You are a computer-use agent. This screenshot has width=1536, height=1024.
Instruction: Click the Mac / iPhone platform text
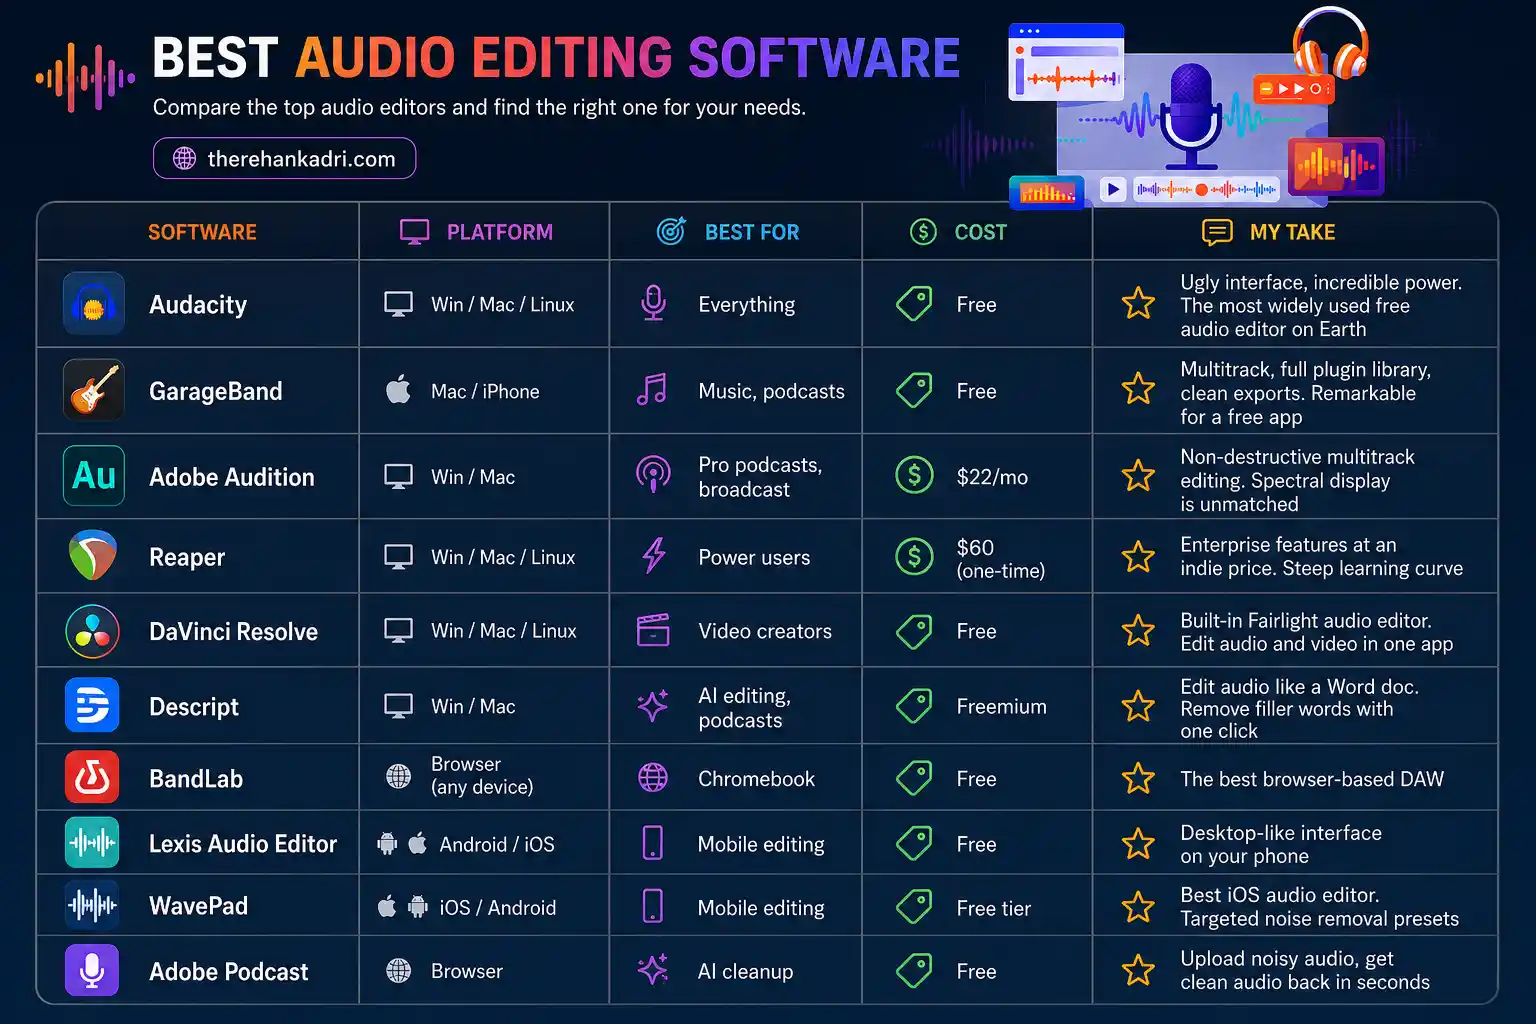(485, 392)
